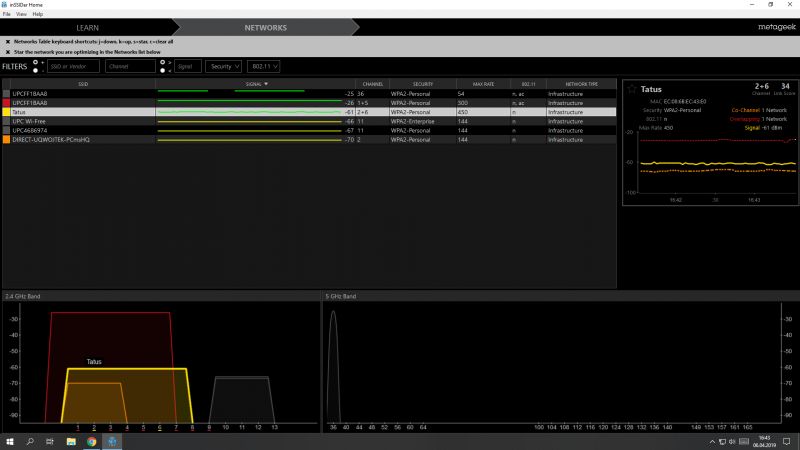Open Windows taskbar search
800x450 pixels.
coord(30,441)
